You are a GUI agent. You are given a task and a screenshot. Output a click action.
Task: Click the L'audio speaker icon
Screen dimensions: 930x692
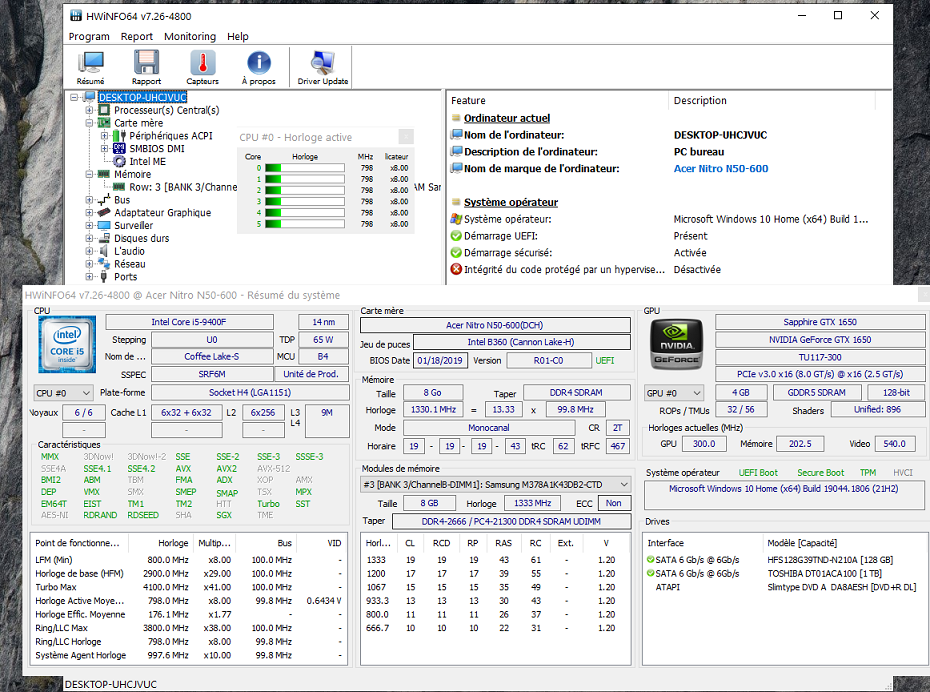[x=104, y=251]
